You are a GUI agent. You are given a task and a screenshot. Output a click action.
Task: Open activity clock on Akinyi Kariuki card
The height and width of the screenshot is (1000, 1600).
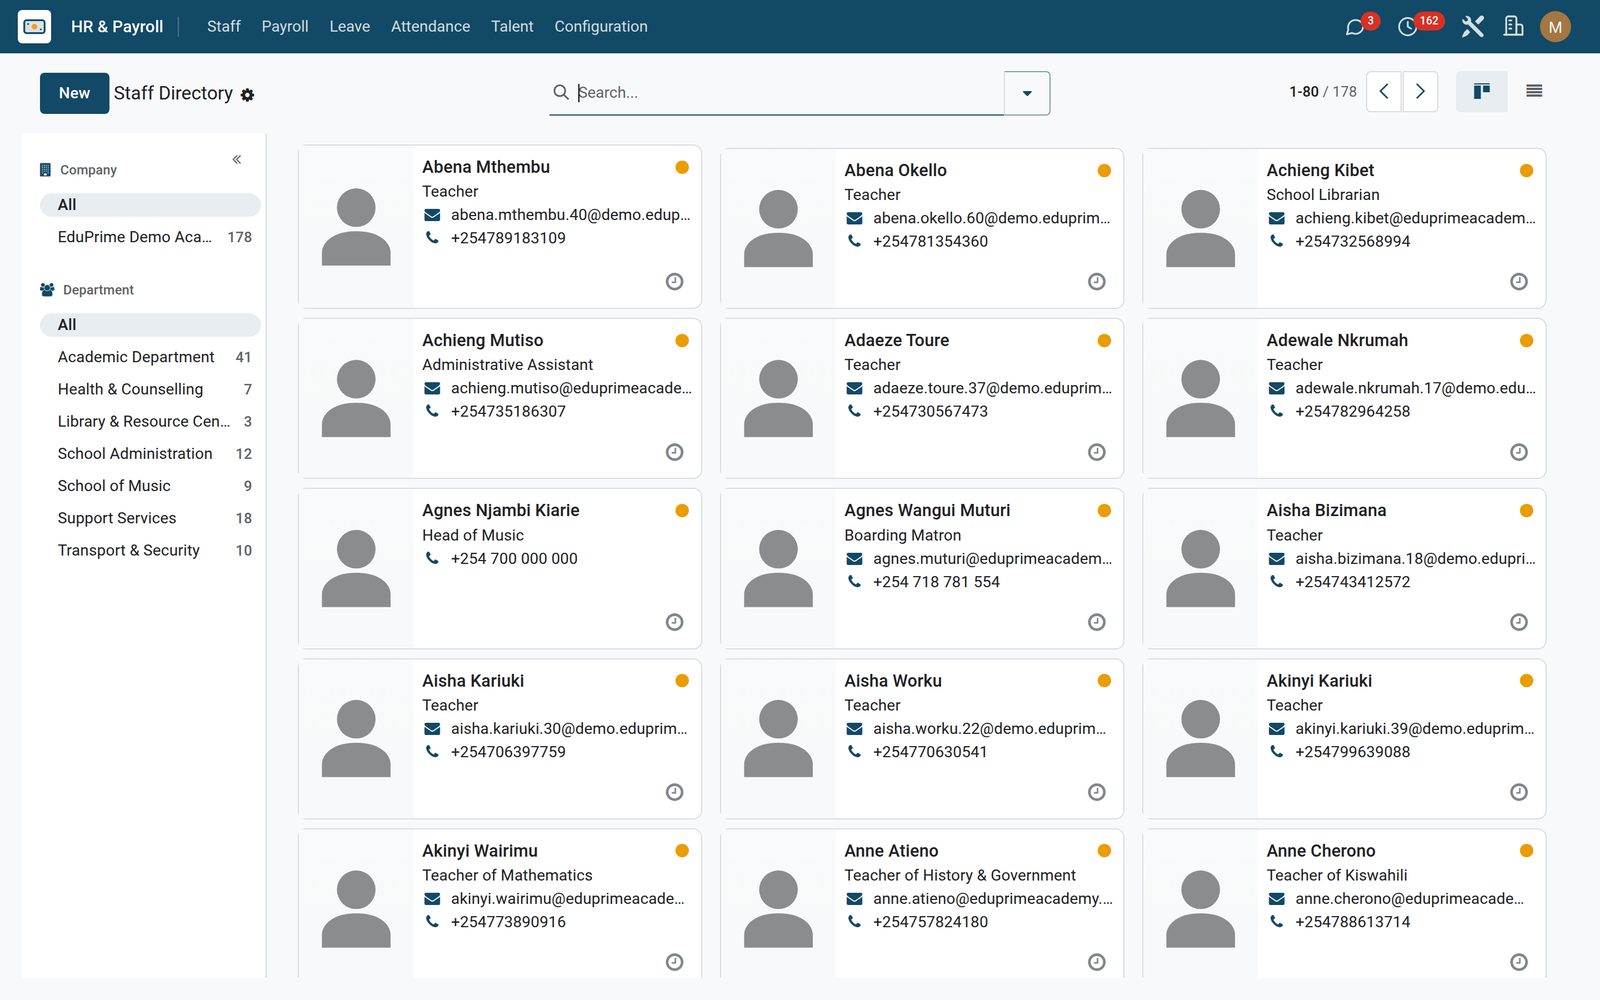point(1519,792)
